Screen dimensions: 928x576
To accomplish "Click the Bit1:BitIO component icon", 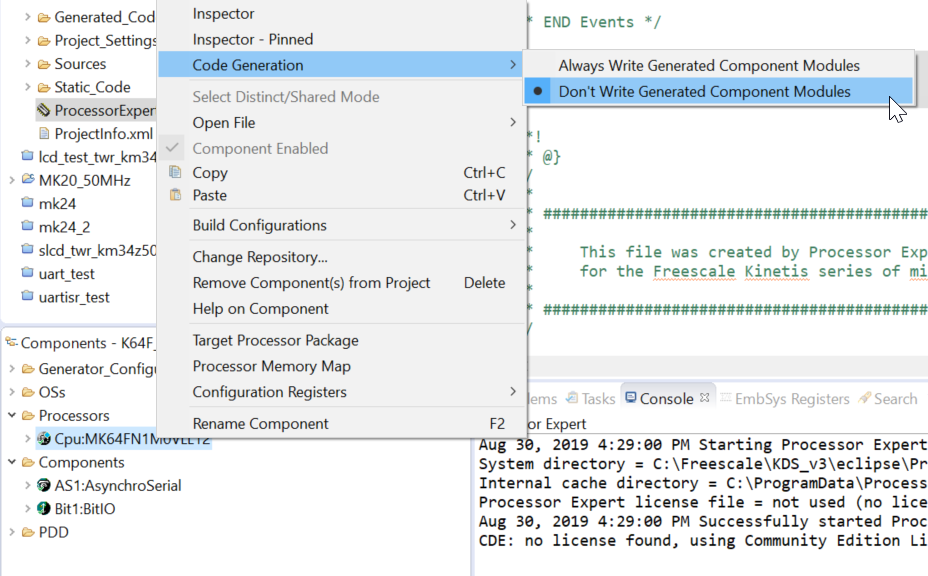I will [44, 509].
